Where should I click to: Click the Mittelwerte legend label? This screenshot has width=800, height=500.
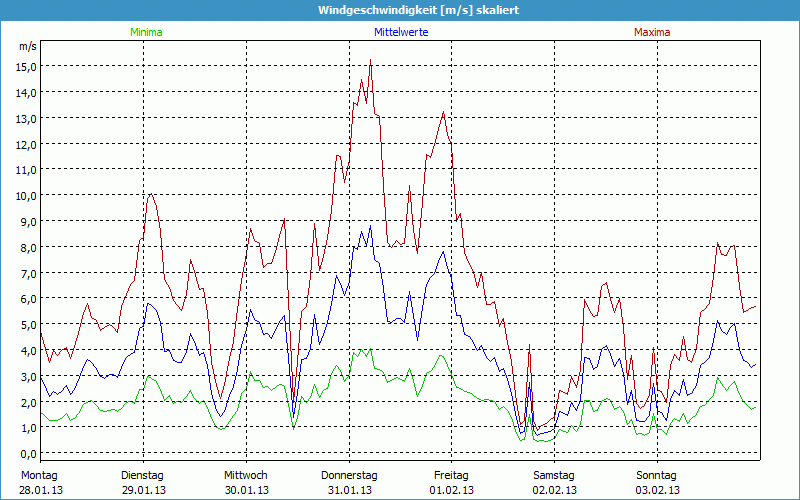coord(401,32)
